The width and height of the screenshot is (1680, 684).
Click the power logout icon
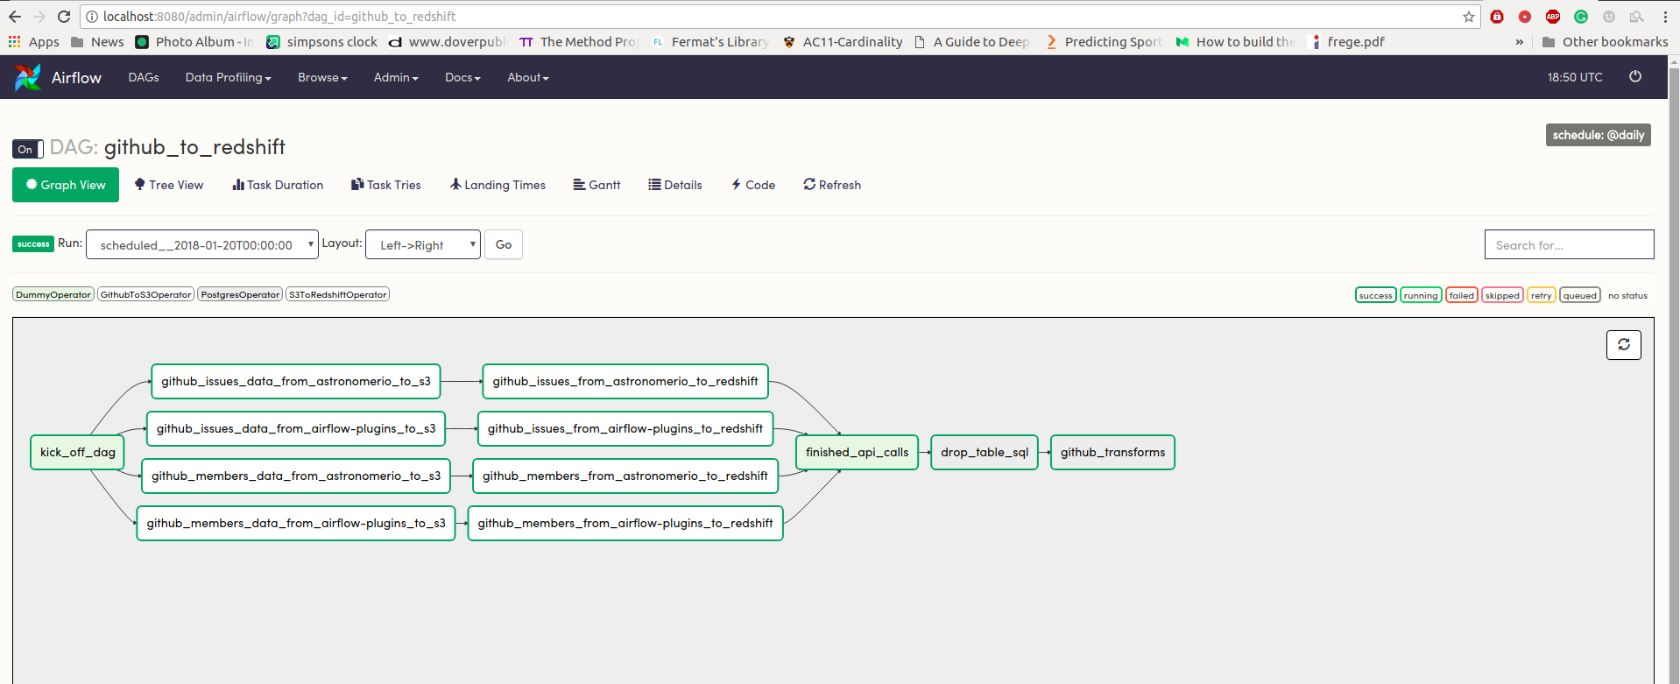(1635, 77)
